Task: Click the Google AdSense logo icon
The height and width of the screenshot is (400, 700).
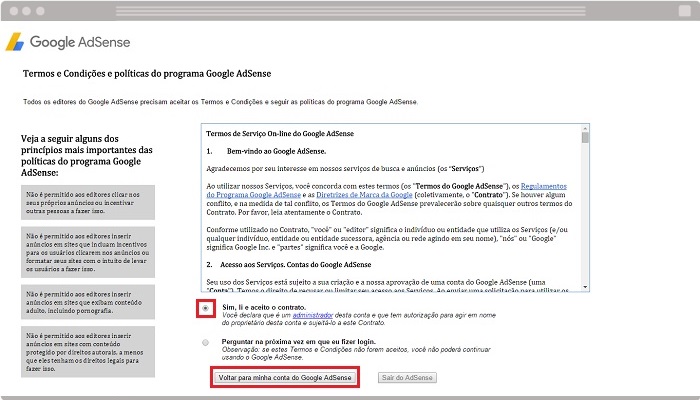Action: [15, 42]
